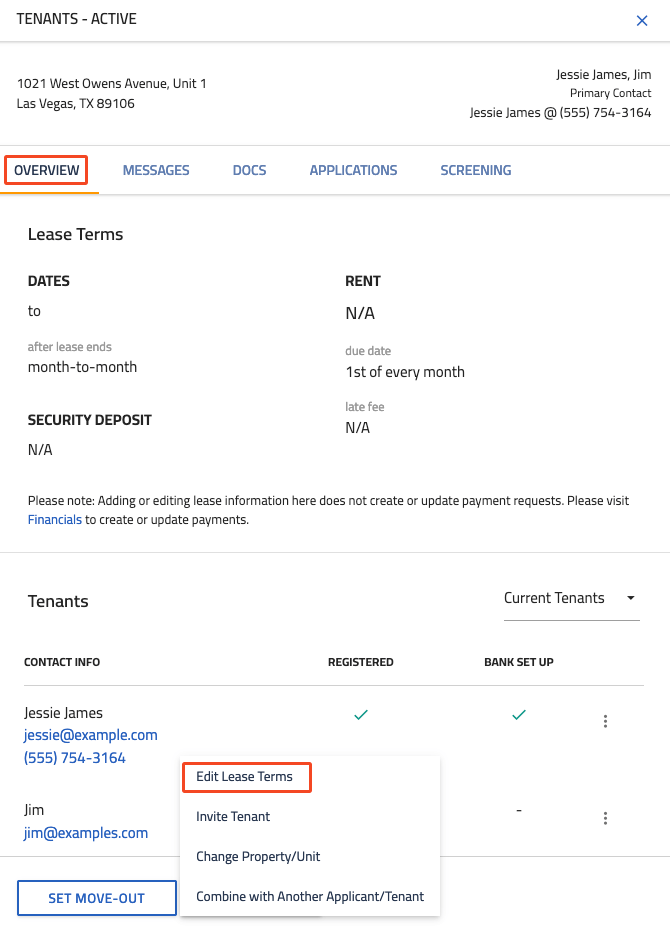View the Applications tab
The image size is (670, 926).
353,170
